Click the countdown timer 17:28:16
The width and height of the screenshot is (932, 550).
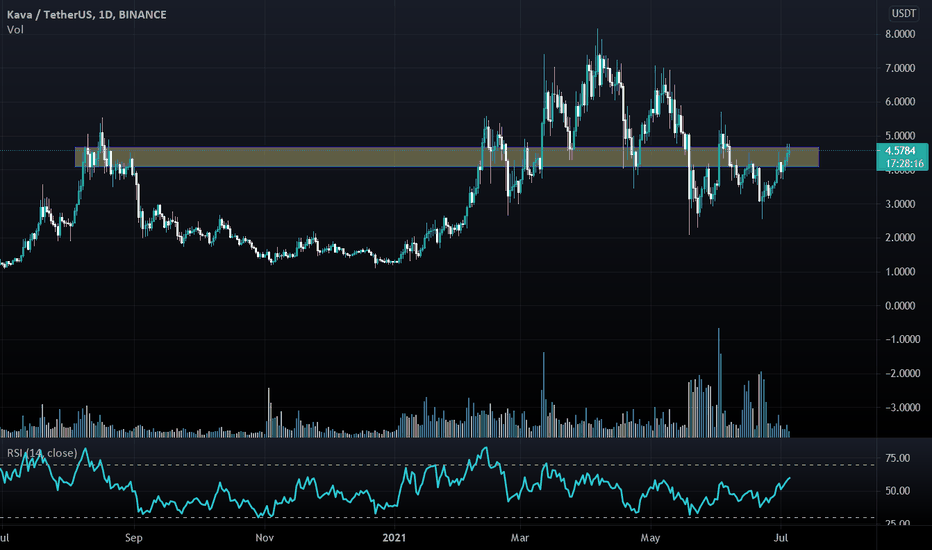point(905,164)
